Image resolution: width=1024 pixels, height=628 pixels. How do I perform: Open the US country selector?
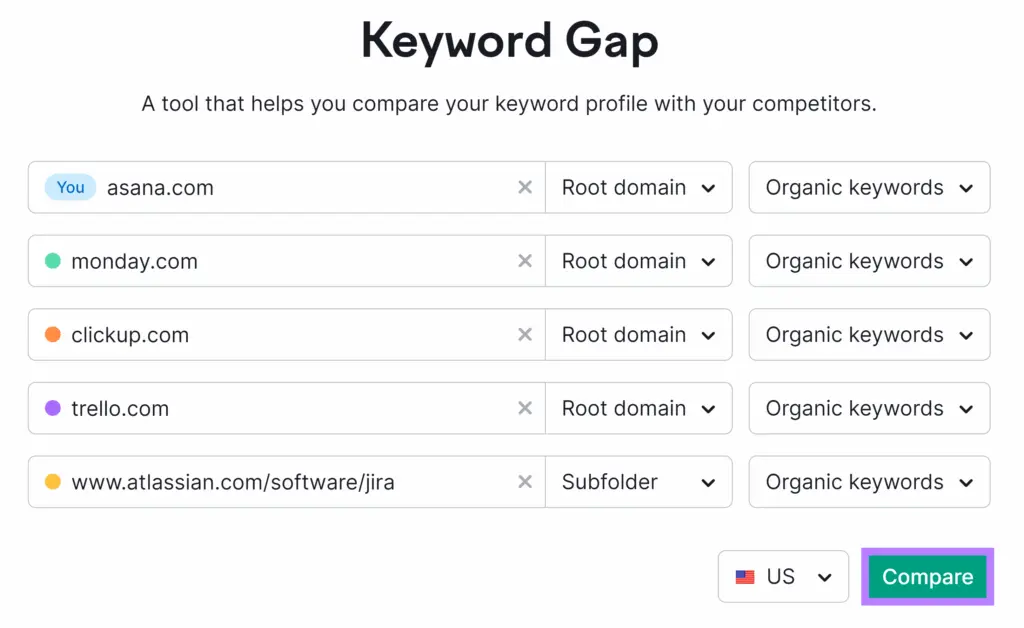pos(783,577)
